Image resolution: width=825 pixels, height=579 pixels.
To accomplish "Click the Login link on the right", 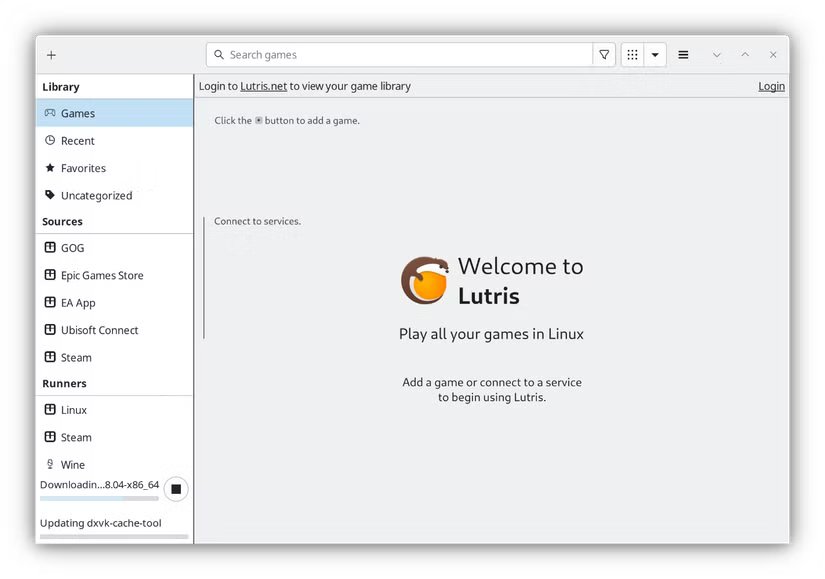I will pyautogui.click(x=771, y=86).
